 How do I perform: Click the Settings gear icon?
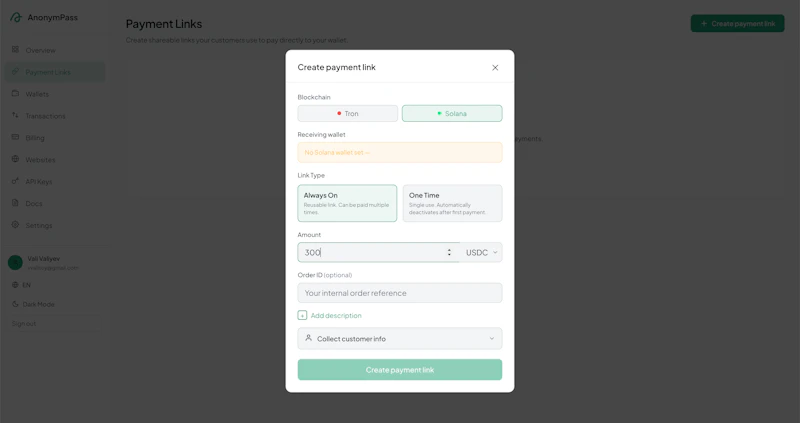15,225
